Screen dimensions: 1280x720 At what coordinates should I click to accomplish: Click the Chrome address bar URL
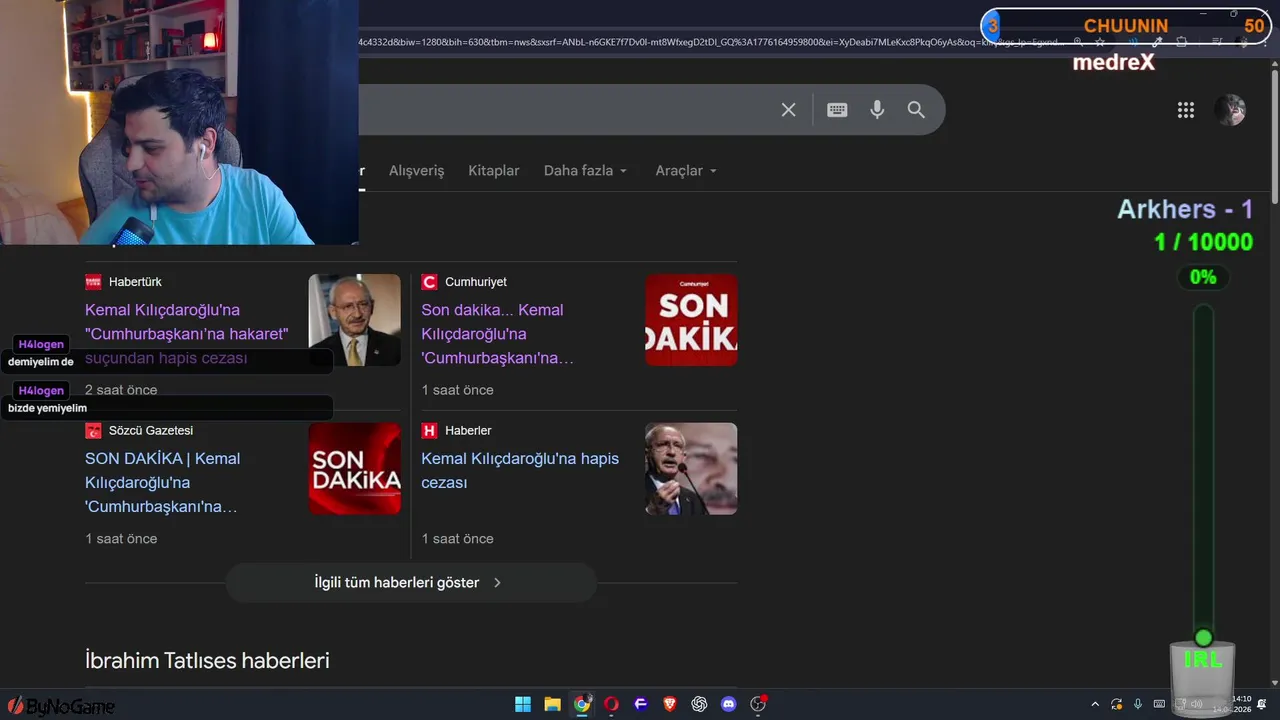[x=710, y=42]
